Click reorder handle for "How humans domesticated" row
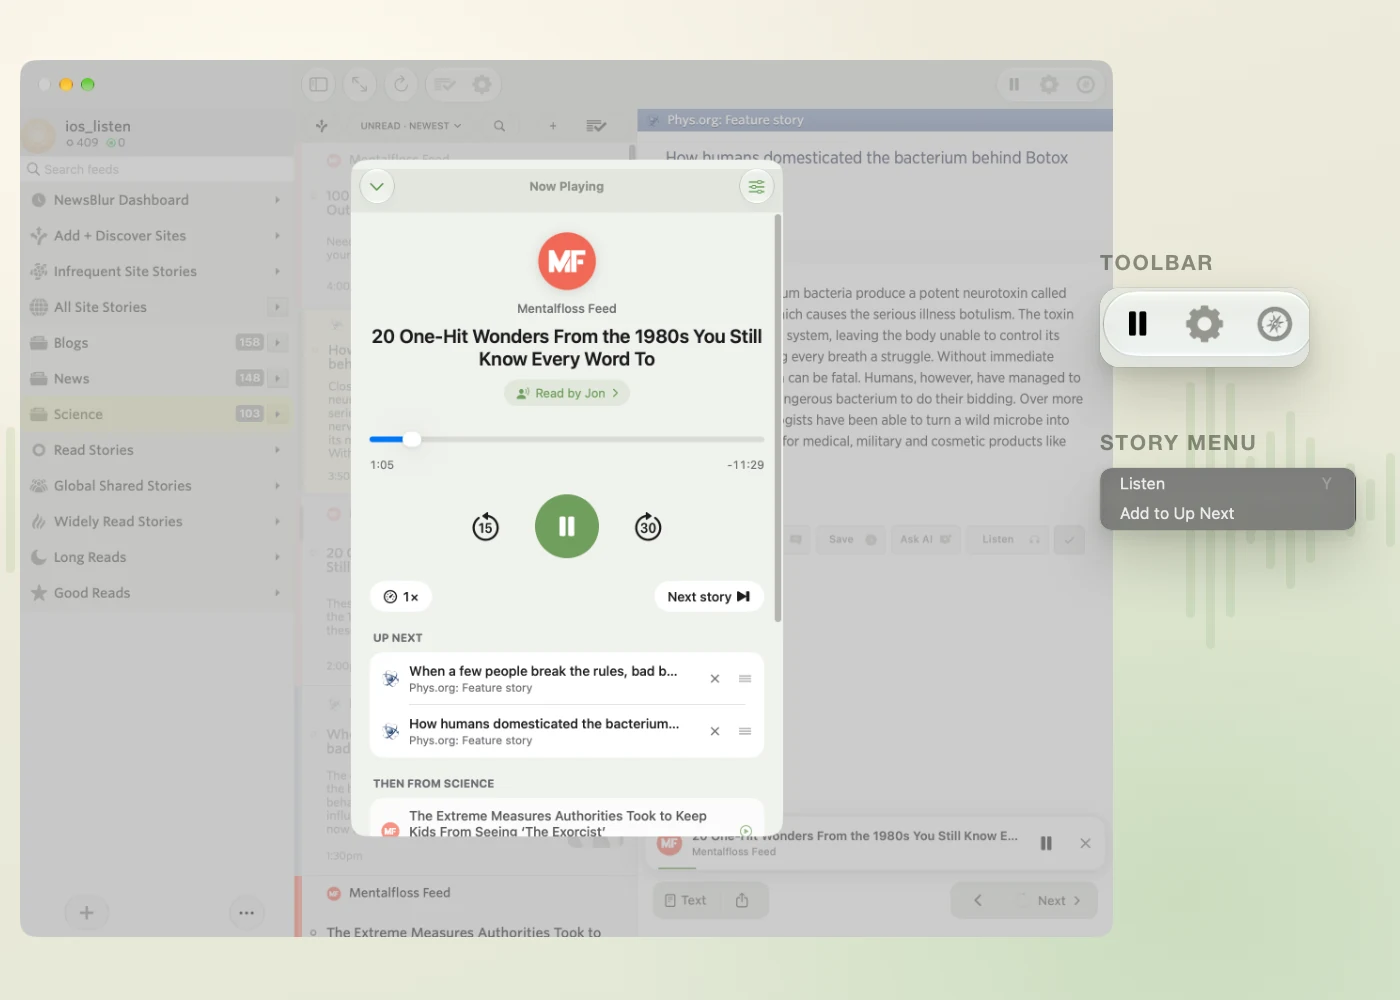Viewport: 1400px width, 1000px height. (745, 731)
